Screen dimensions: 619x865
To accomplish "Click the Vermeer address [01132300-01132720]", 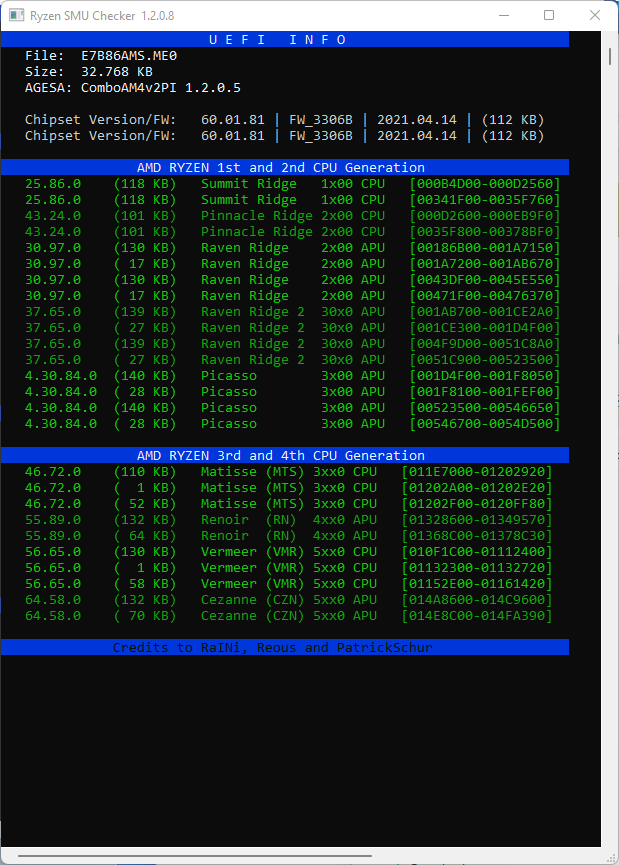I will pyautogui.click(x=477, y=568).
